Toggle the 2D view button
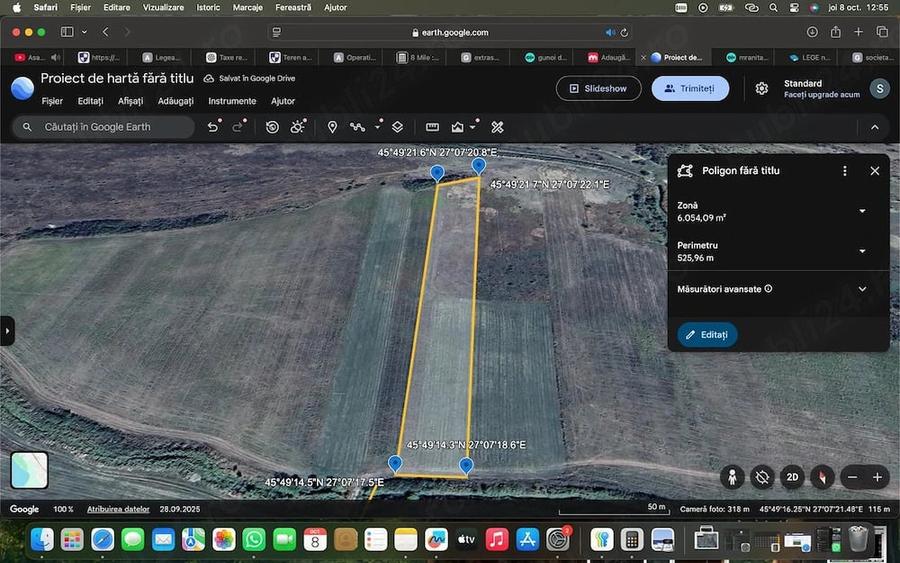This screenshot has height=563, width=900. (792, 477)
